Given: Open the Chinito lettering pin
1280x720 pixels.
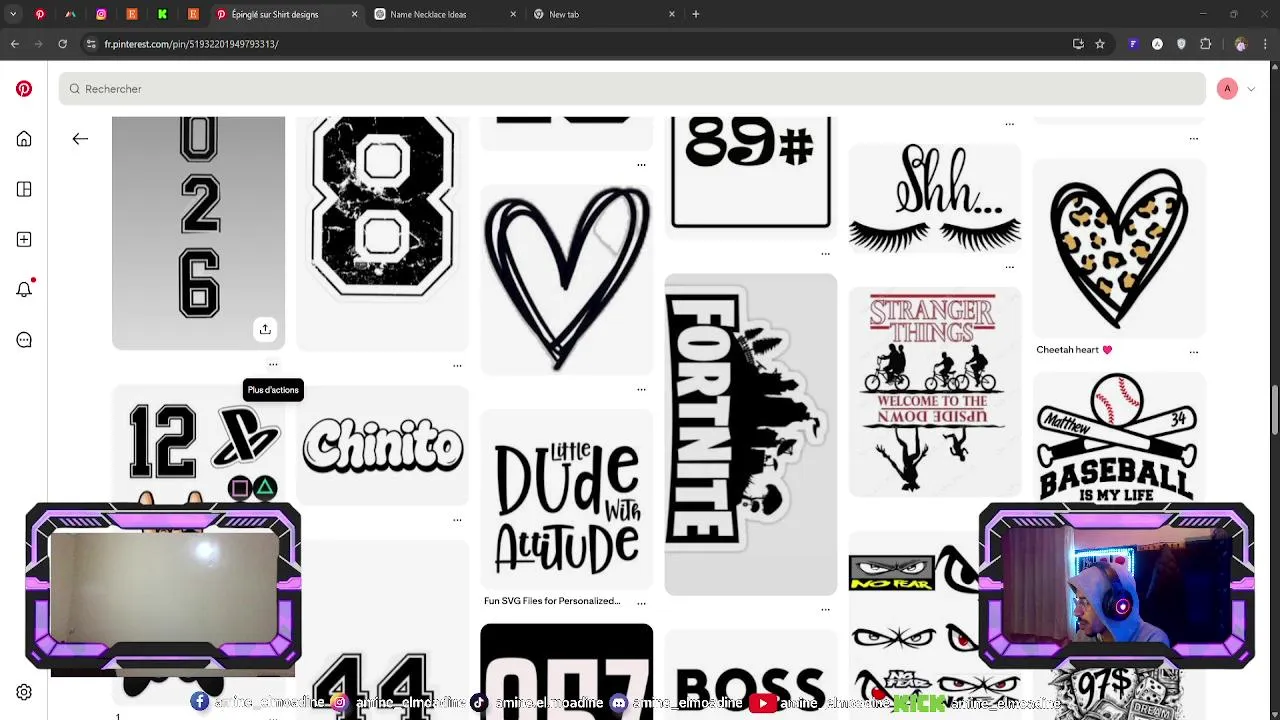Looking at the screenshot, I should [x=383, y=446].
